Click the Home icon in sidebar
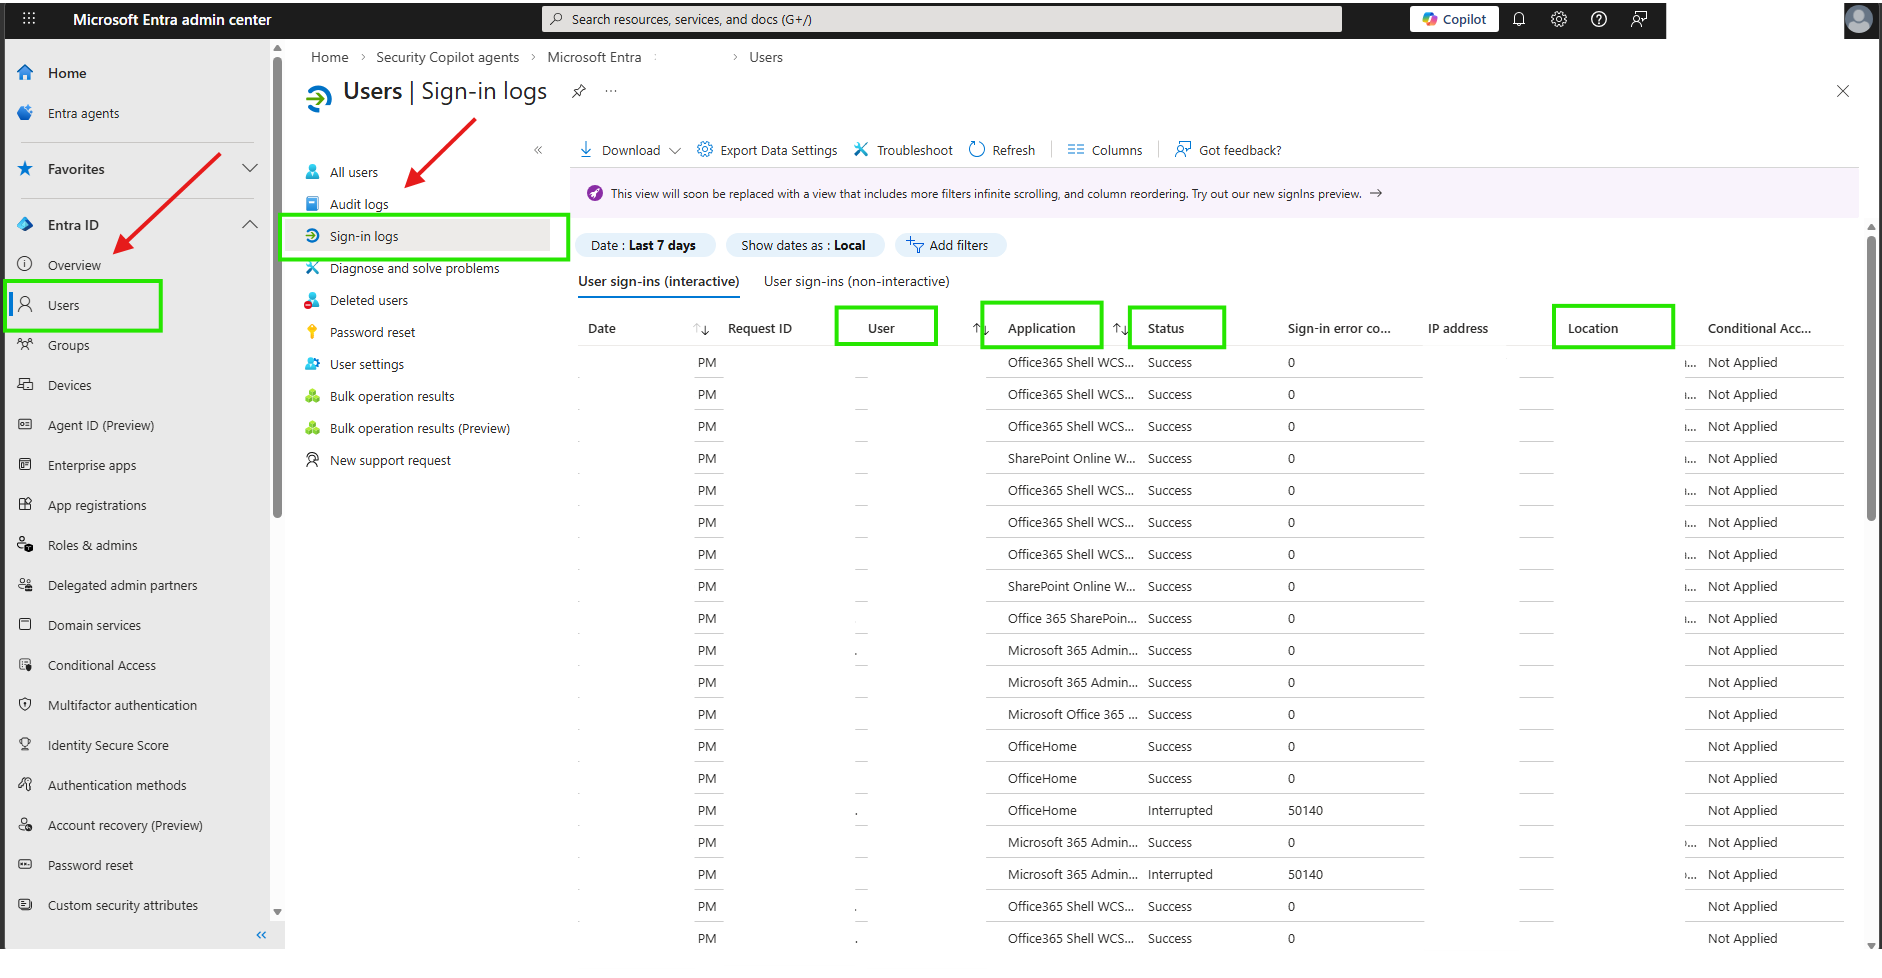This screenshot has height=978, width=1882. tap(26, 73)
